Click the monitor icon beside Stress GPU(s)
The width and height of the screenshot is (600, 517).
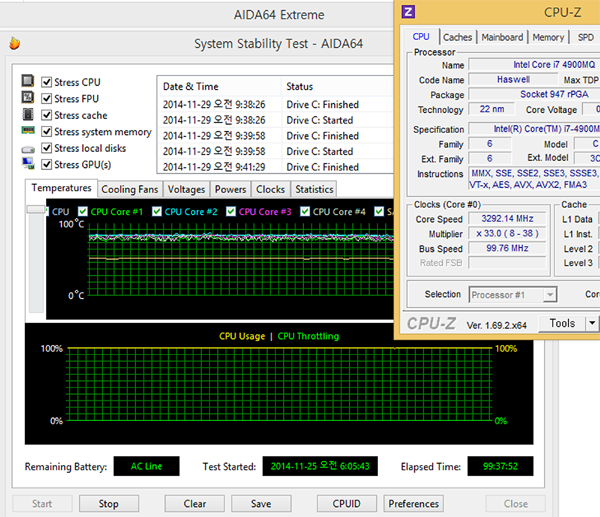pyautogui.click(x=28, y=163)
